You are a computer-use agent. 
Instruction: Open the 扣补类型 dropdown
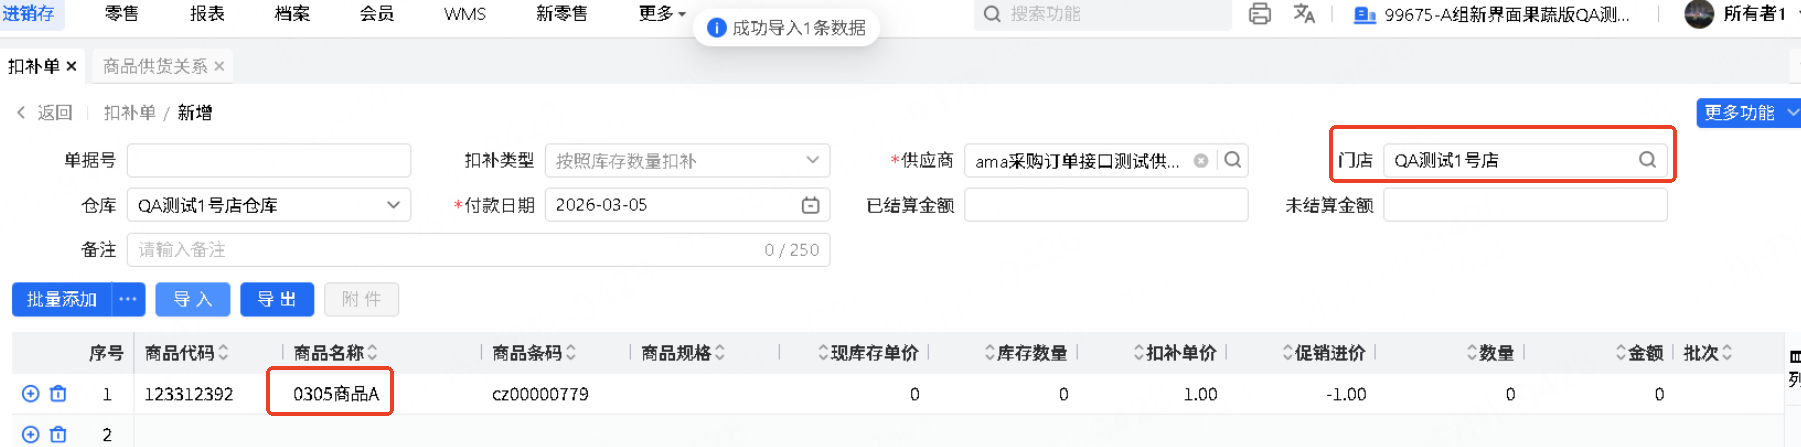point(812,160)
